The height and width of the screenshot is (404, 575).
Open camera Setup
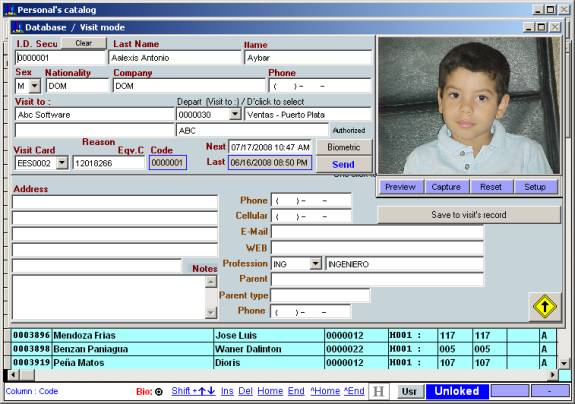coord(535,187)
